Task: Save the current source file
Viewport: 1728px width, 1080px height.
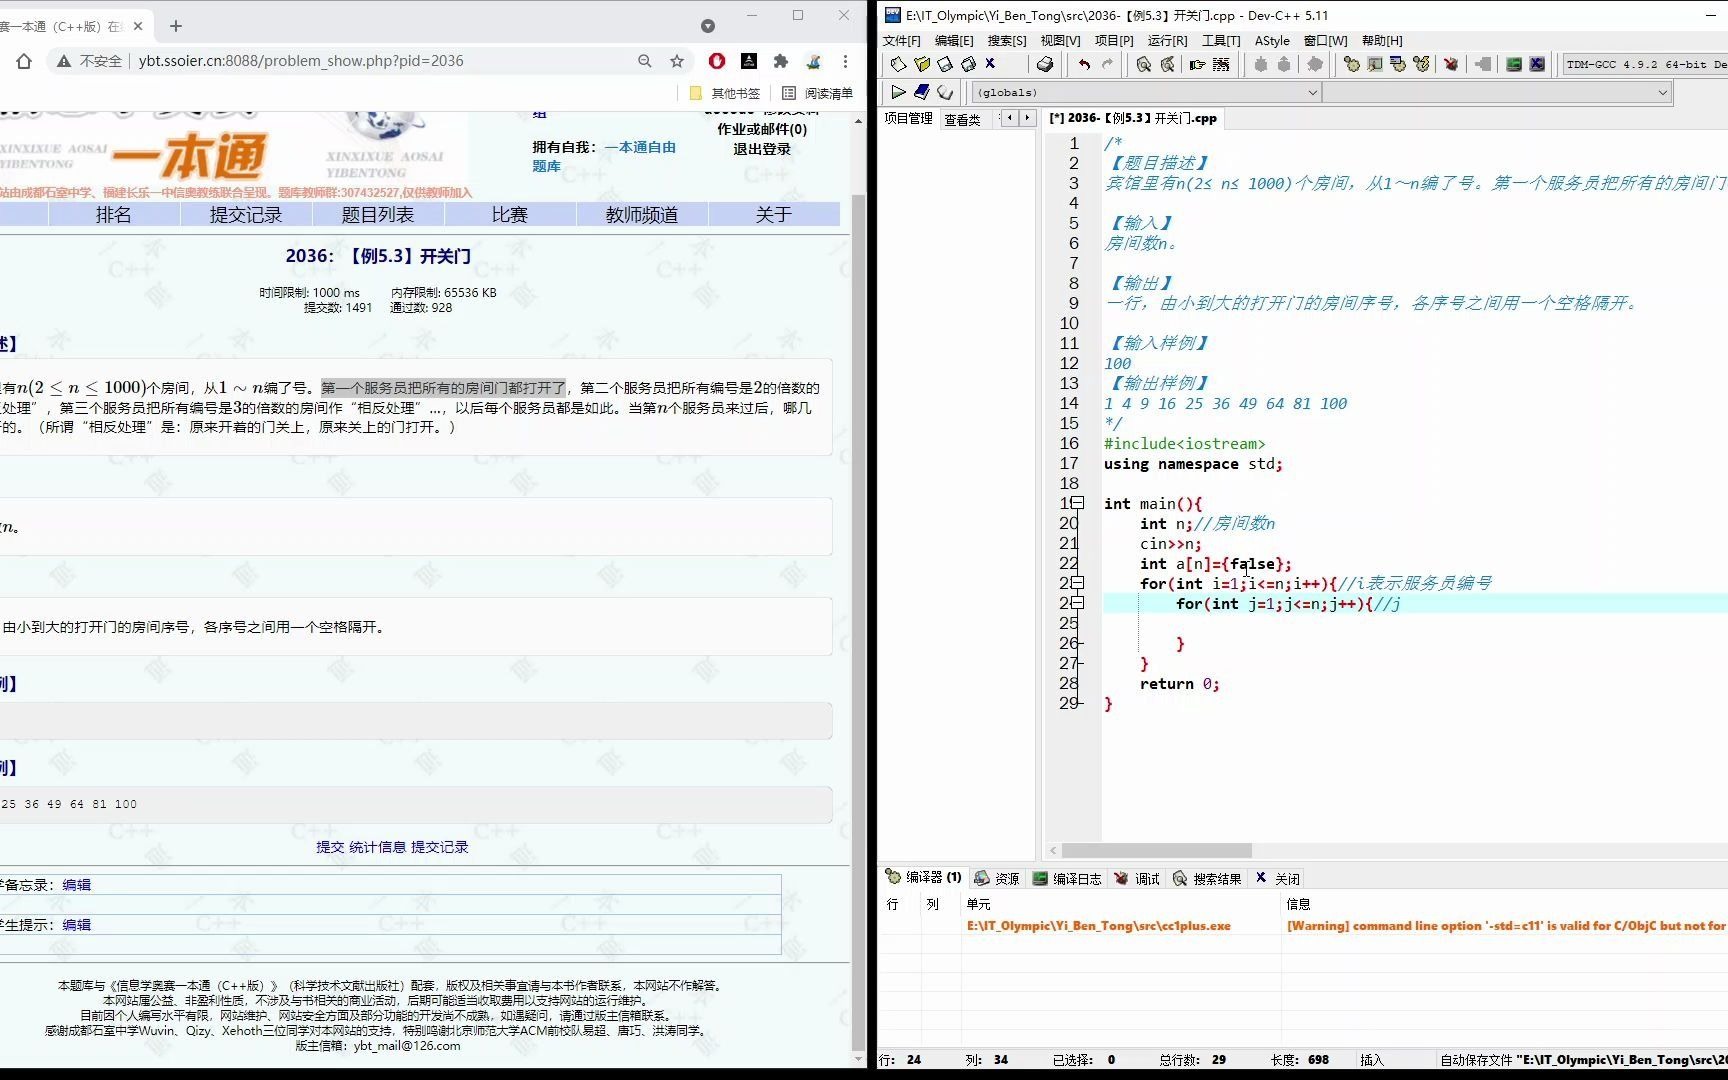Action: [944, 63]
